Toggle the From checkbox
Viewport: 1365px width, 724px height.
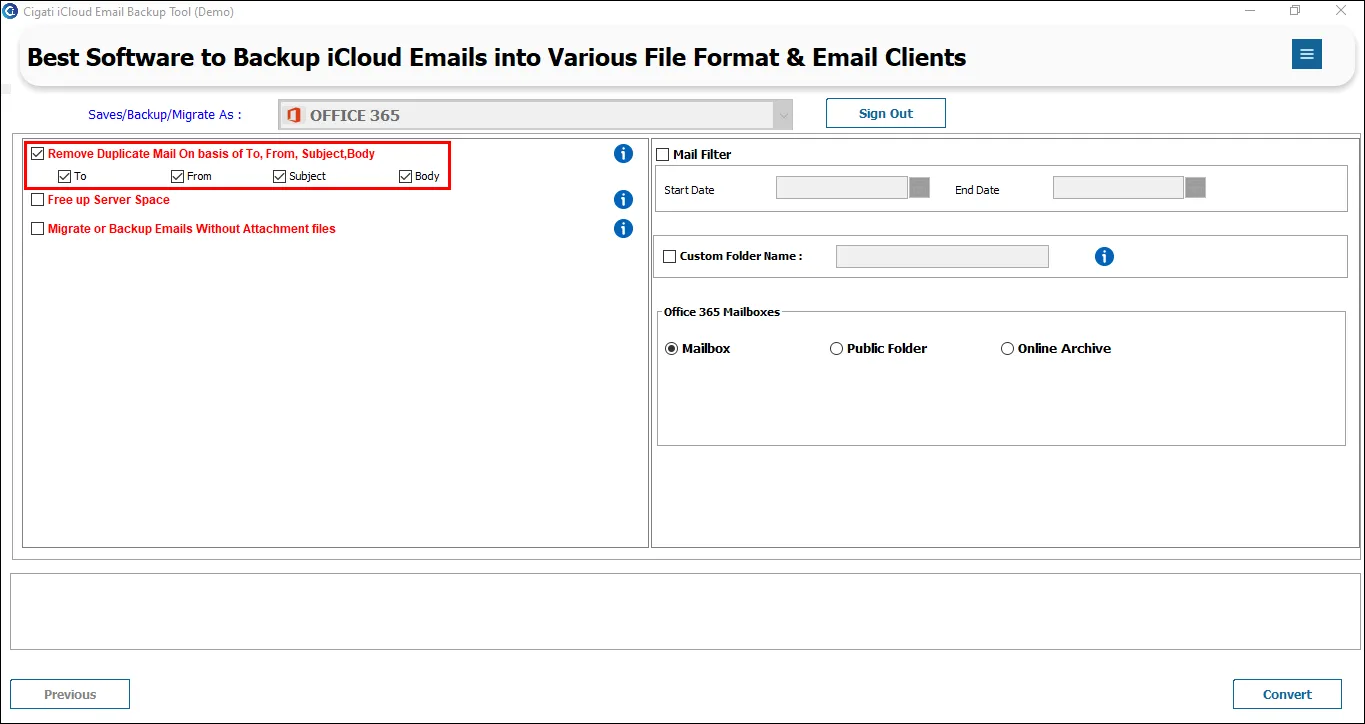(x=178, y=176)
